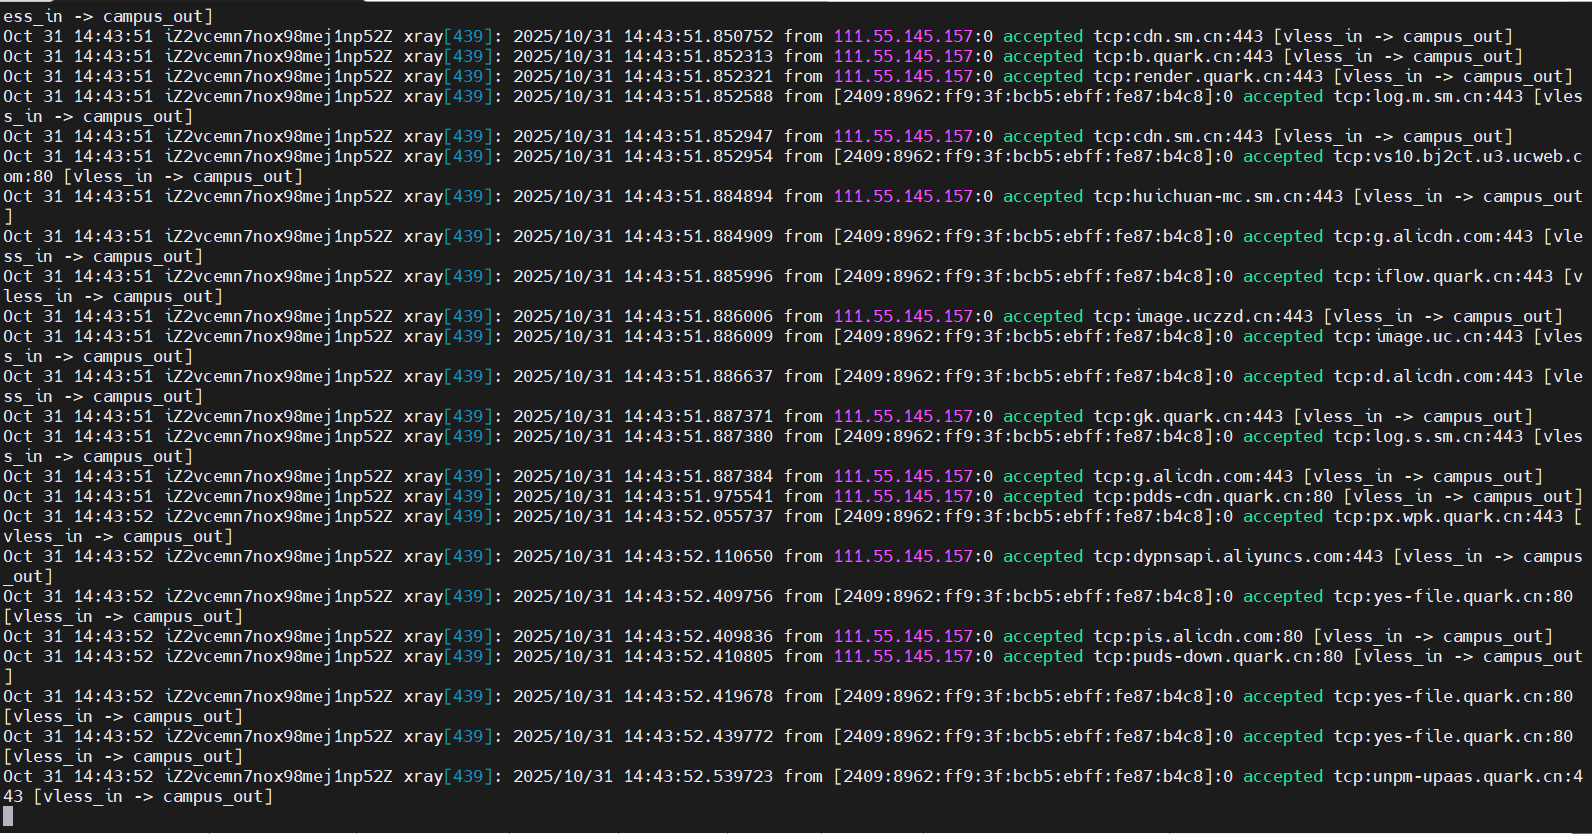Click the tcp:log.s.sm.cn:443 destination
Viewport: 1592px width, 834px height.
tap(1428, 436)
